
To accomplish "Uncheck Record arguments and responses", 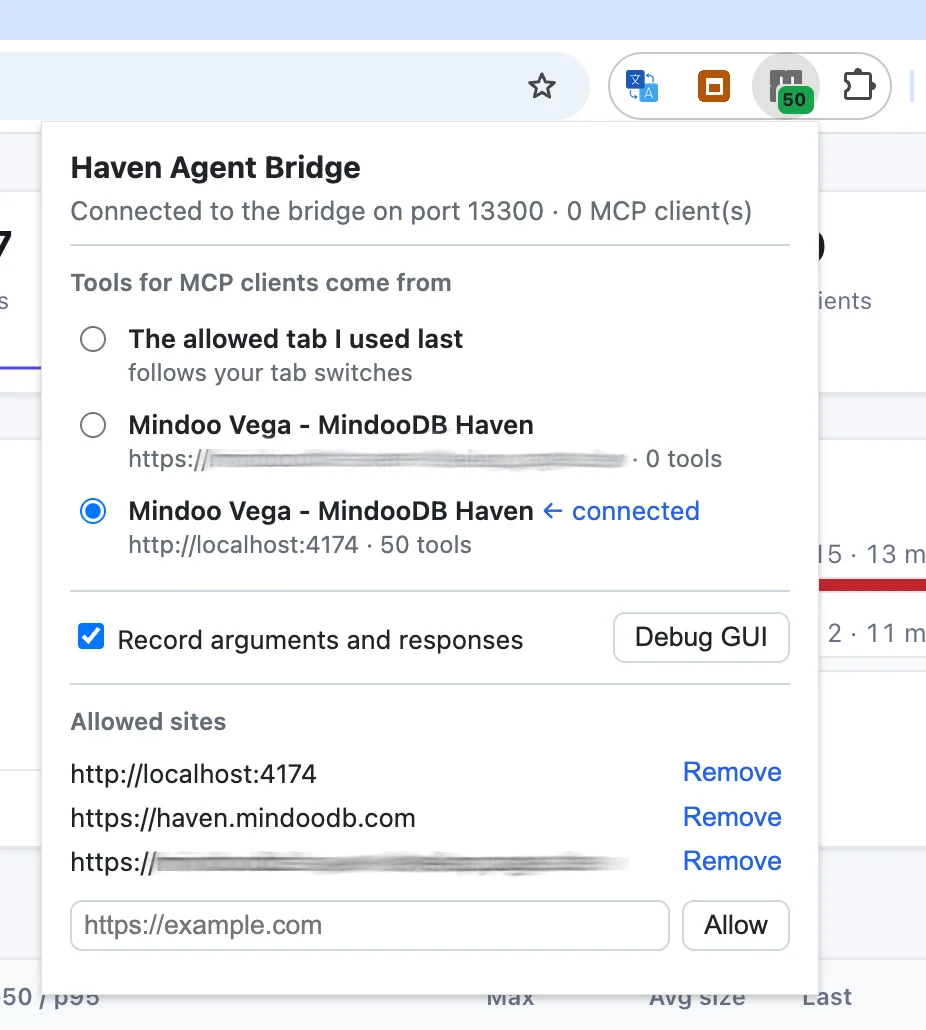I will pyautogui.click(x=91, y=637).
